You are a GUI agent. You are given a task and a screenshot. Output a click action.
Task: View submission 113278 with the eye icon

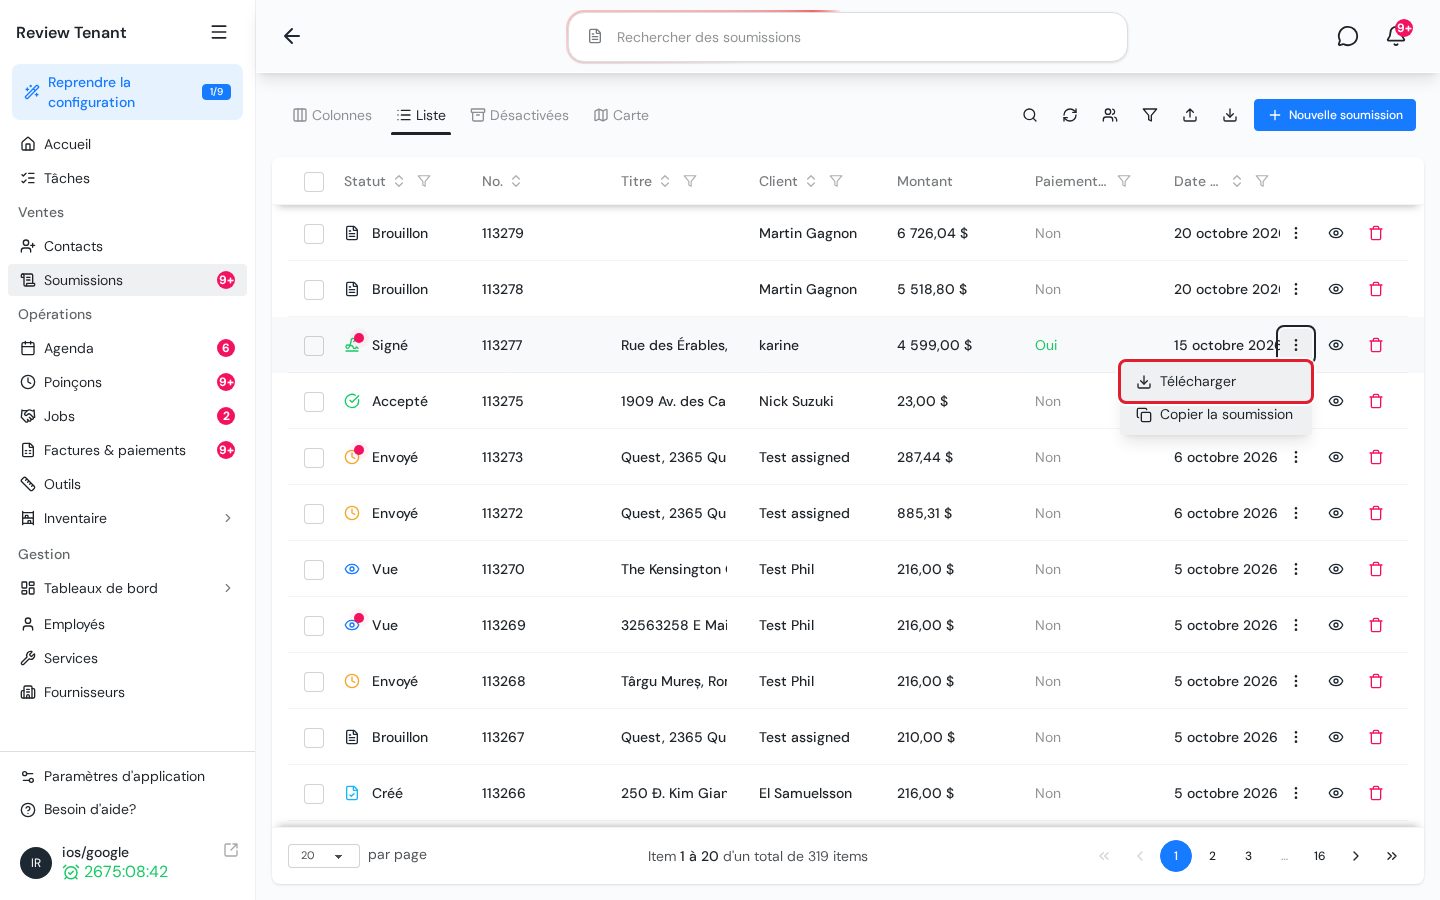[1336, 289]
